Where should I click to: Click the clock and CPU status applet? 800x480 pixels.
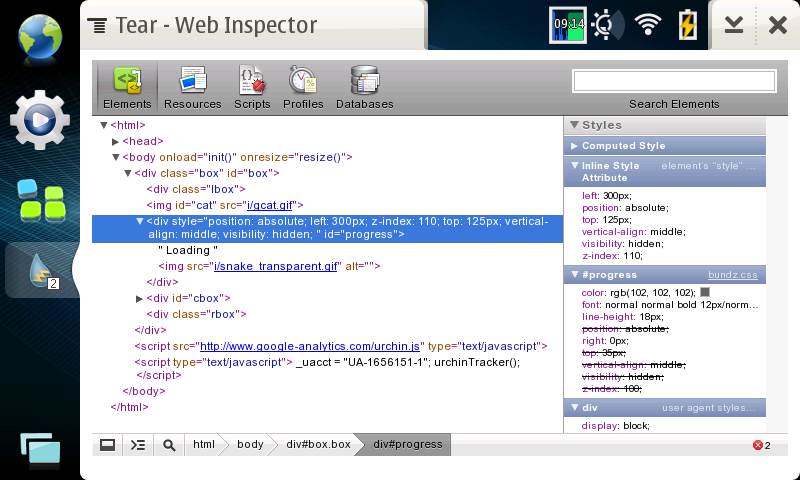click(568, 24)
